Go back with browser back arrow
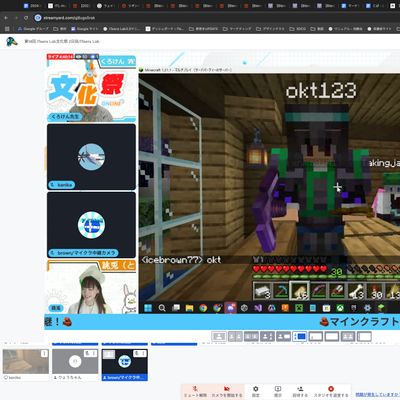Screen dimensions: 400x400 click(6, 18)
